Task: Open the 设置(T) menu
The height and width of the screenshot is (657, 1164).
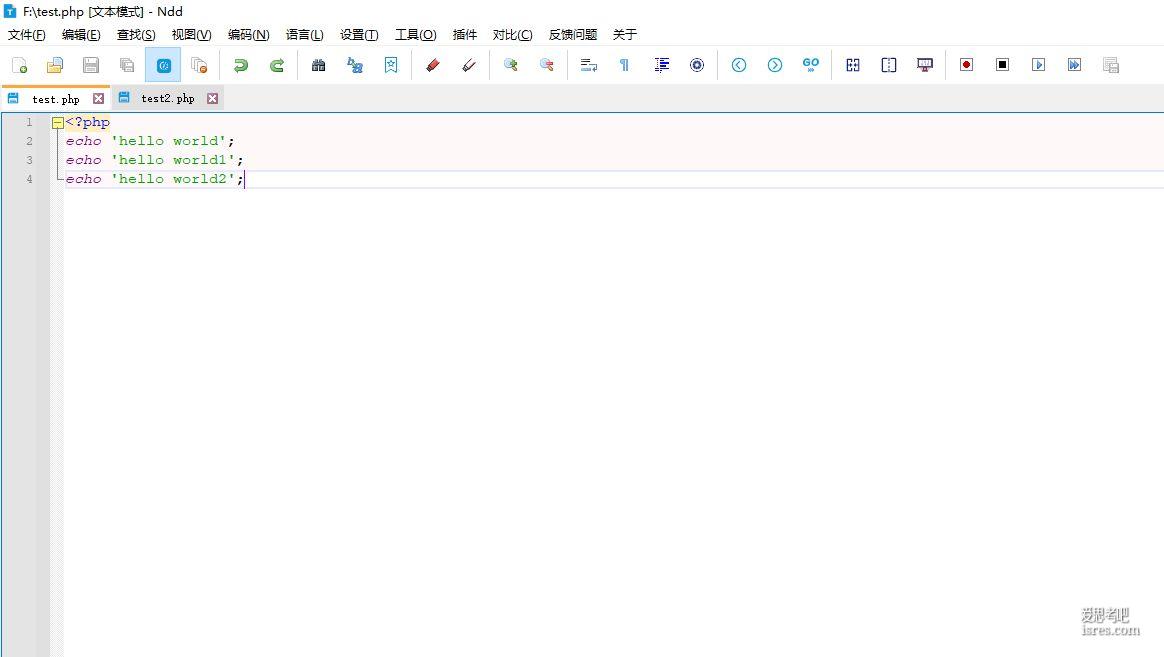Action: [x=359, y=35]
